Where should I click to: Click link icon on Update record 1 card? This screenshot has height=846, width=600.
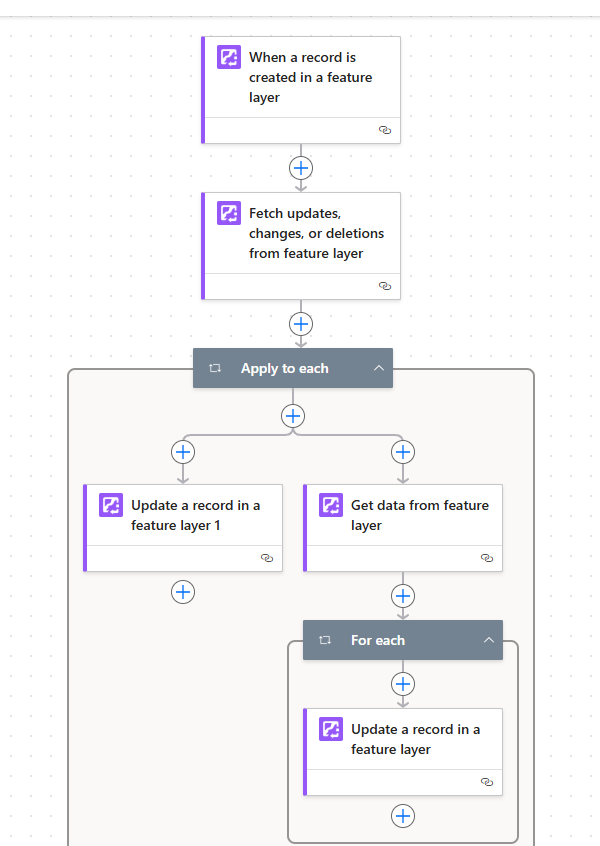click(267, 558)
